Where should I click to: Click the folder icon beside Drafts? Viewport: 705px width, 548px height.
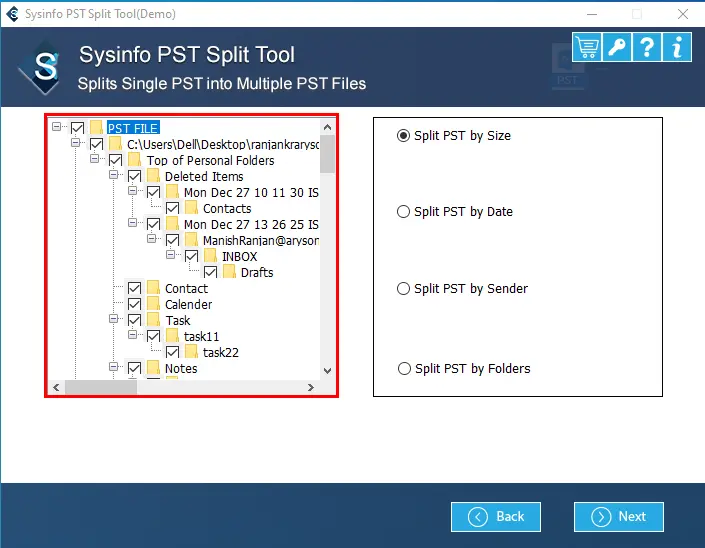click(x=229, y=272)
